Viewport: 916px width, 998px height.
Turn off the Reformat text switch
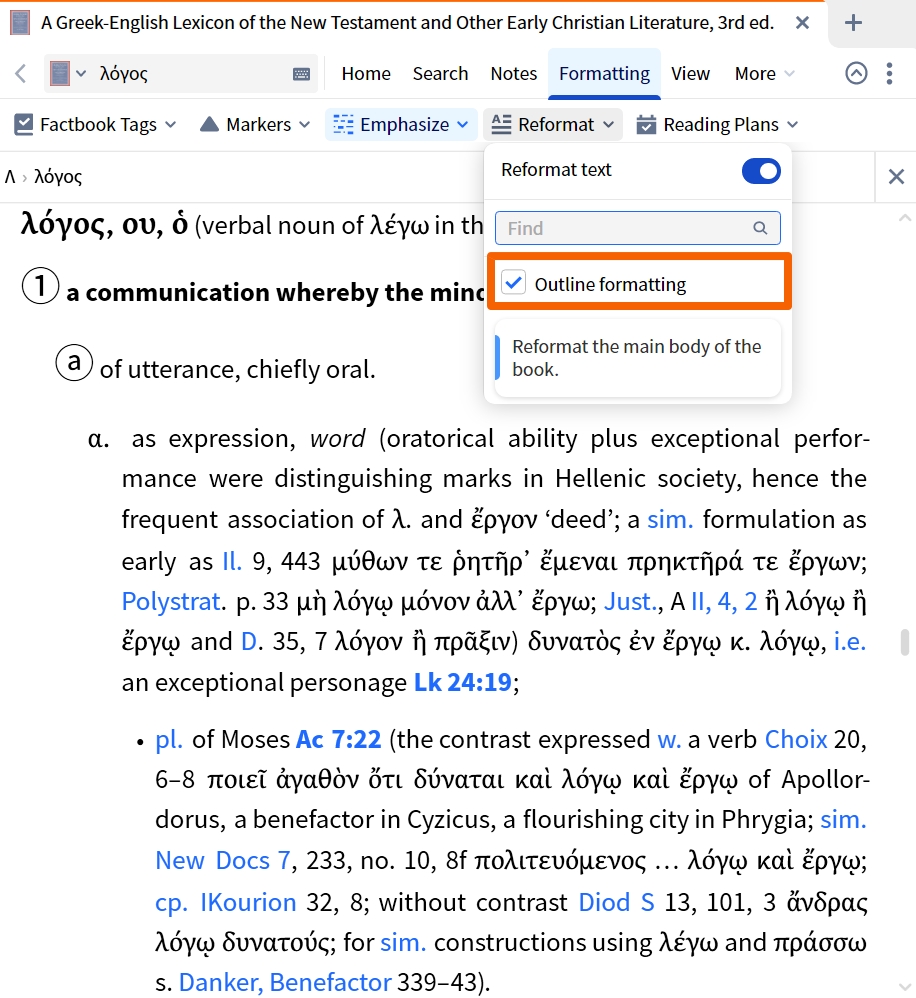tap(761, 171)
